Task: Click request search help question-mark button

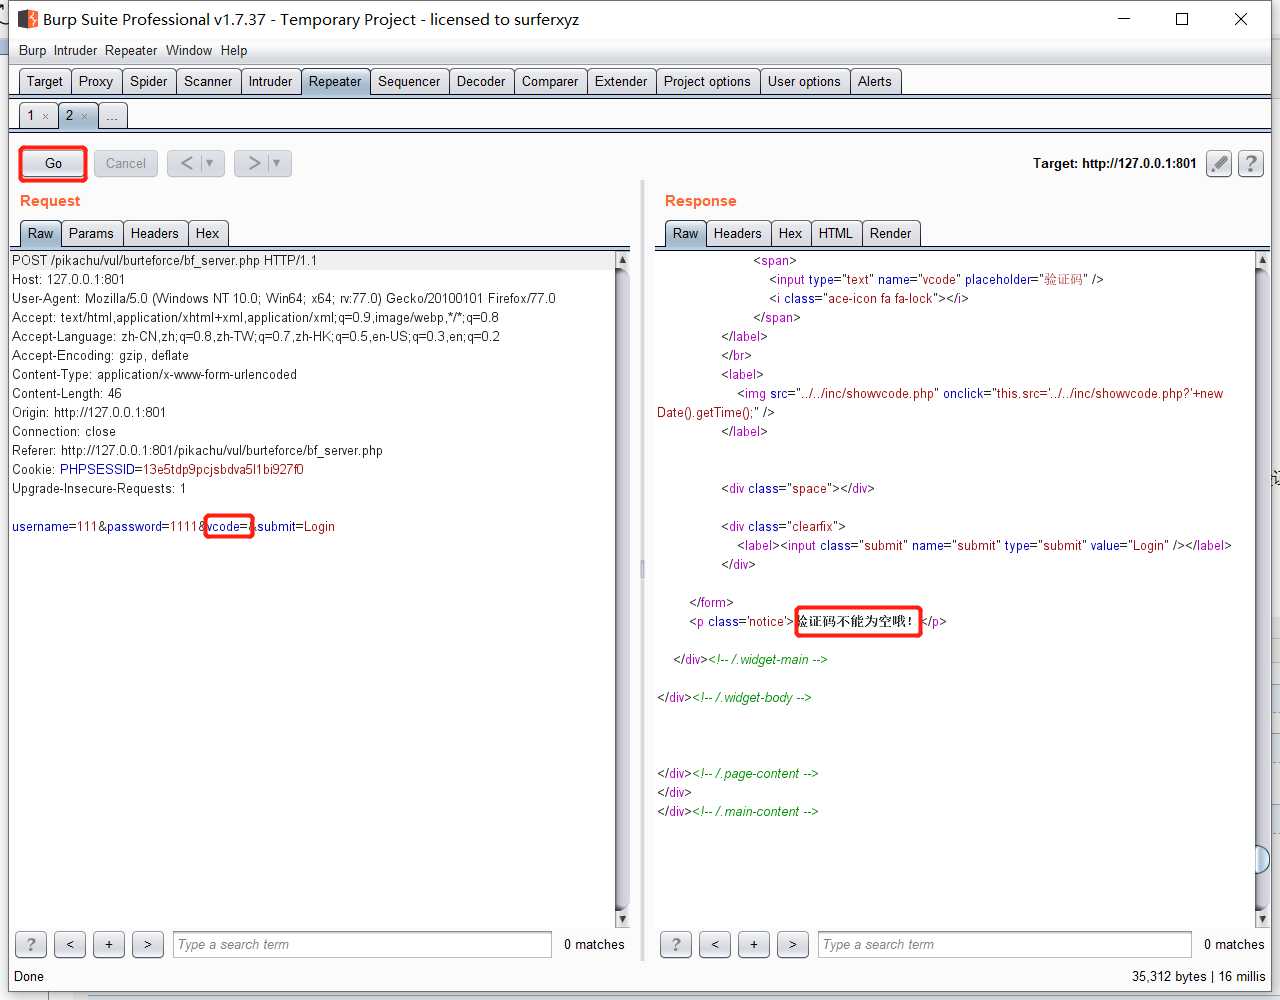Action: tap(31, 944)
